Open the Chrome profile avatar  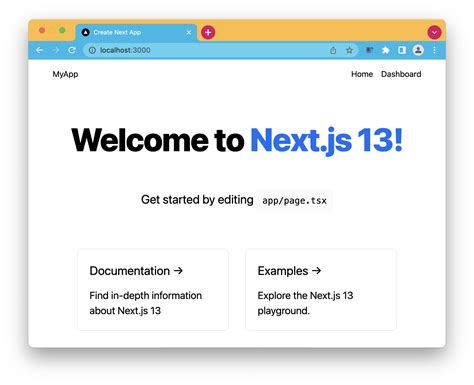[x=418, y=50]
